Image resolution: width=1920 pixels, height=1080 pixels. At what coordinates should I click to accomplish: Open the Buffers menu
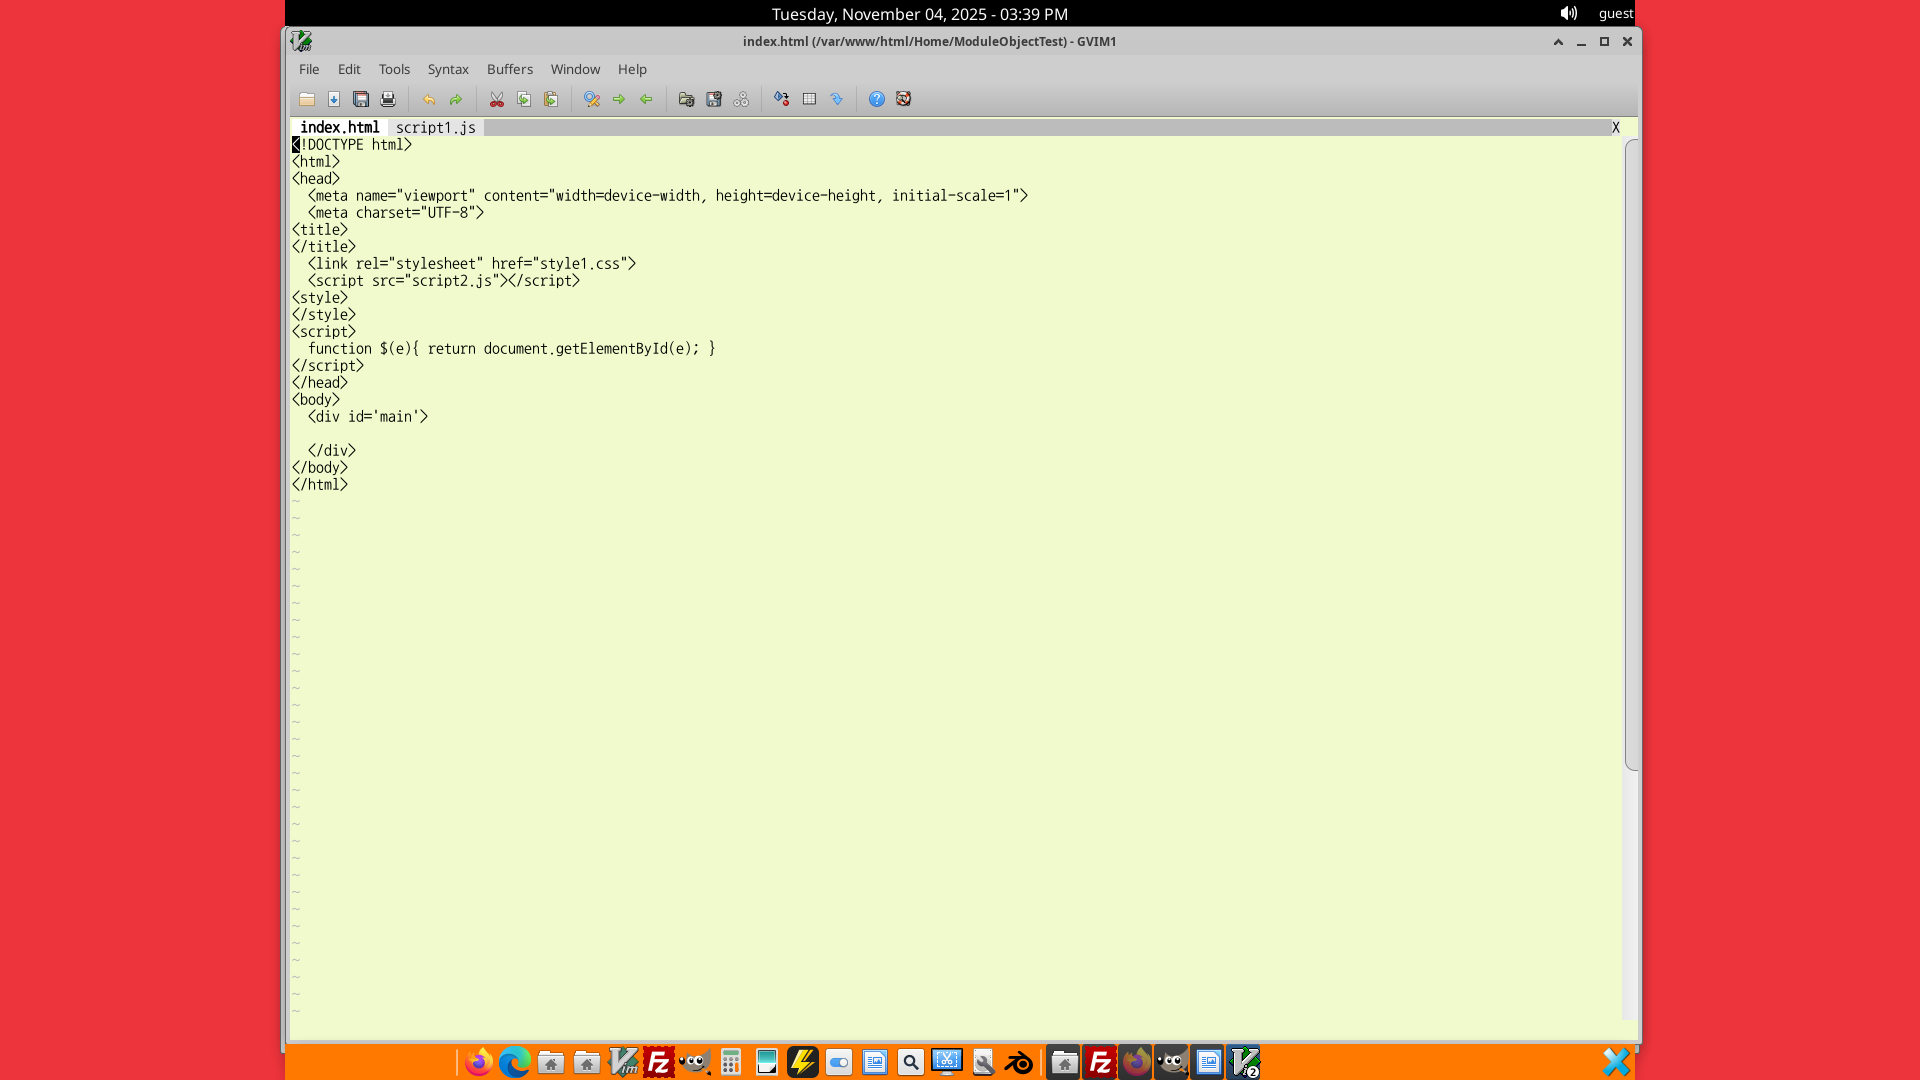click(x=510, y=69)
